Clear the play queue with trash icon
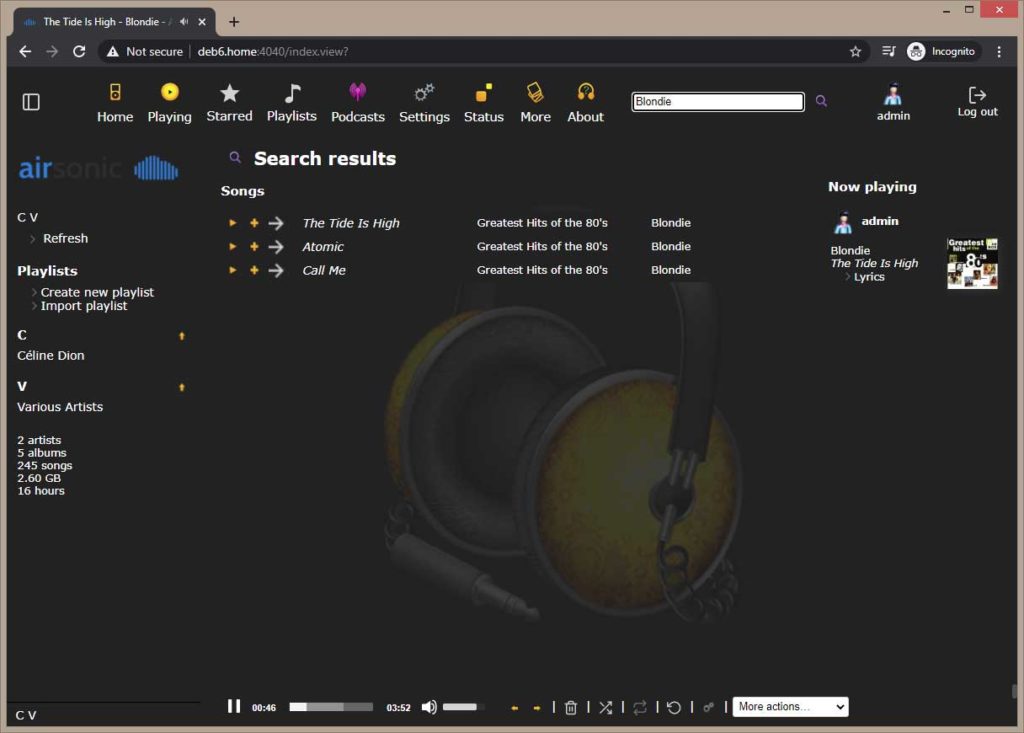 [x=571, y=707]
